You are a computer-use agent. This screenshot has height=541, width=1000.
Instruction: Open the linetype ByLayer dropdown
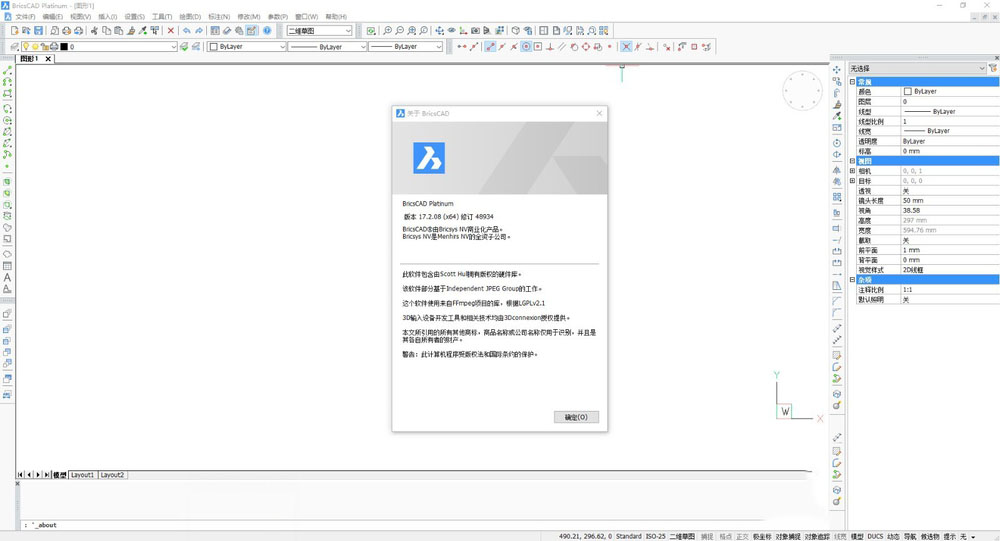point(328,47)
